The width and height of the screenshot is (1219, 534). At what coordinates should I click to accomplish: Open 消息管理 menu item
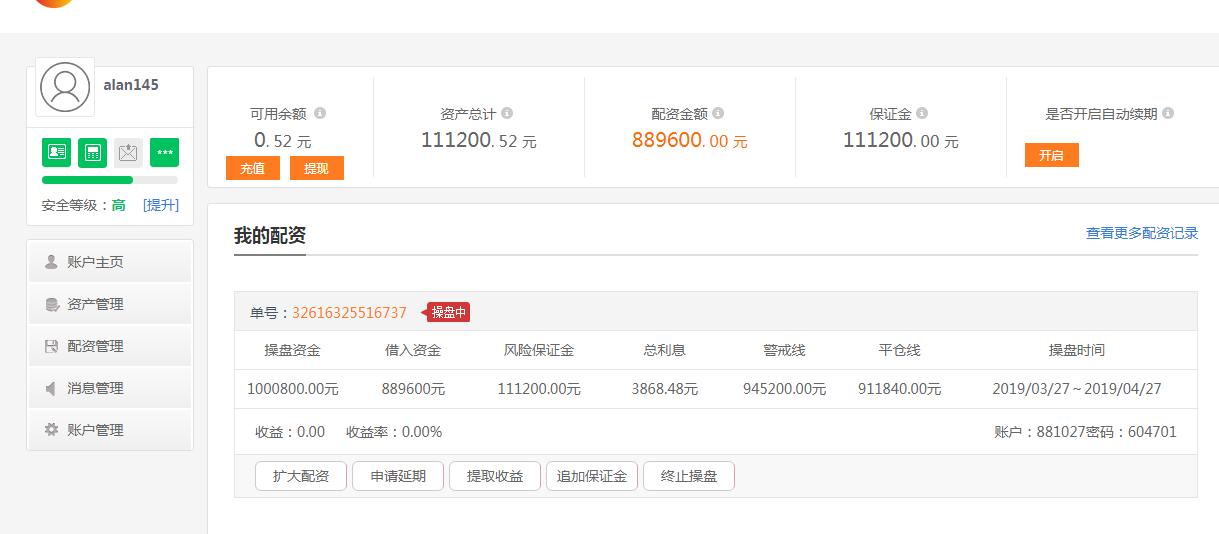(x=110, y=388)
